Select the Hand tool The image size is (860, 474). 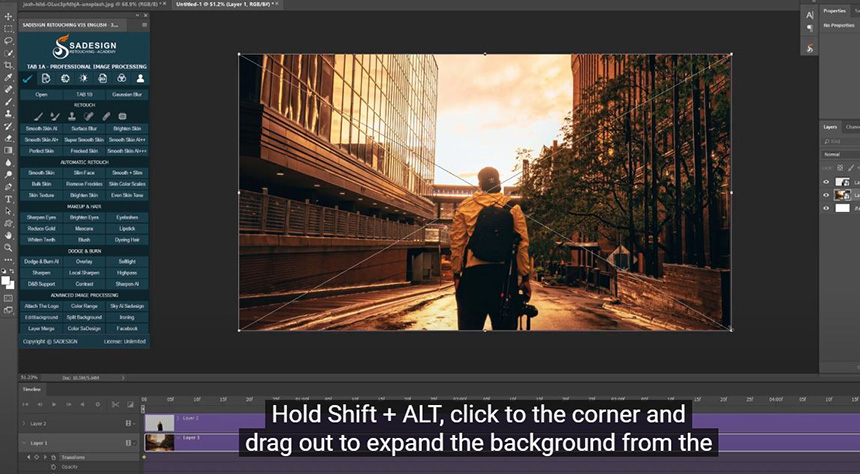coord(8,235)
